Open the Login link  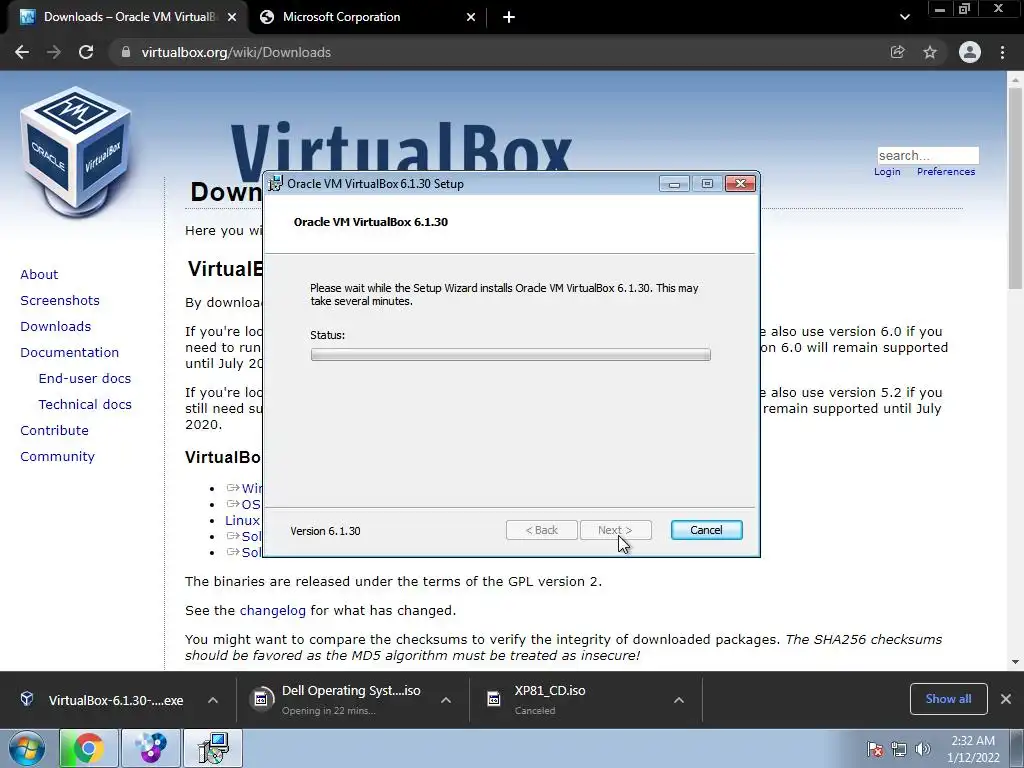tap(887, 172)
